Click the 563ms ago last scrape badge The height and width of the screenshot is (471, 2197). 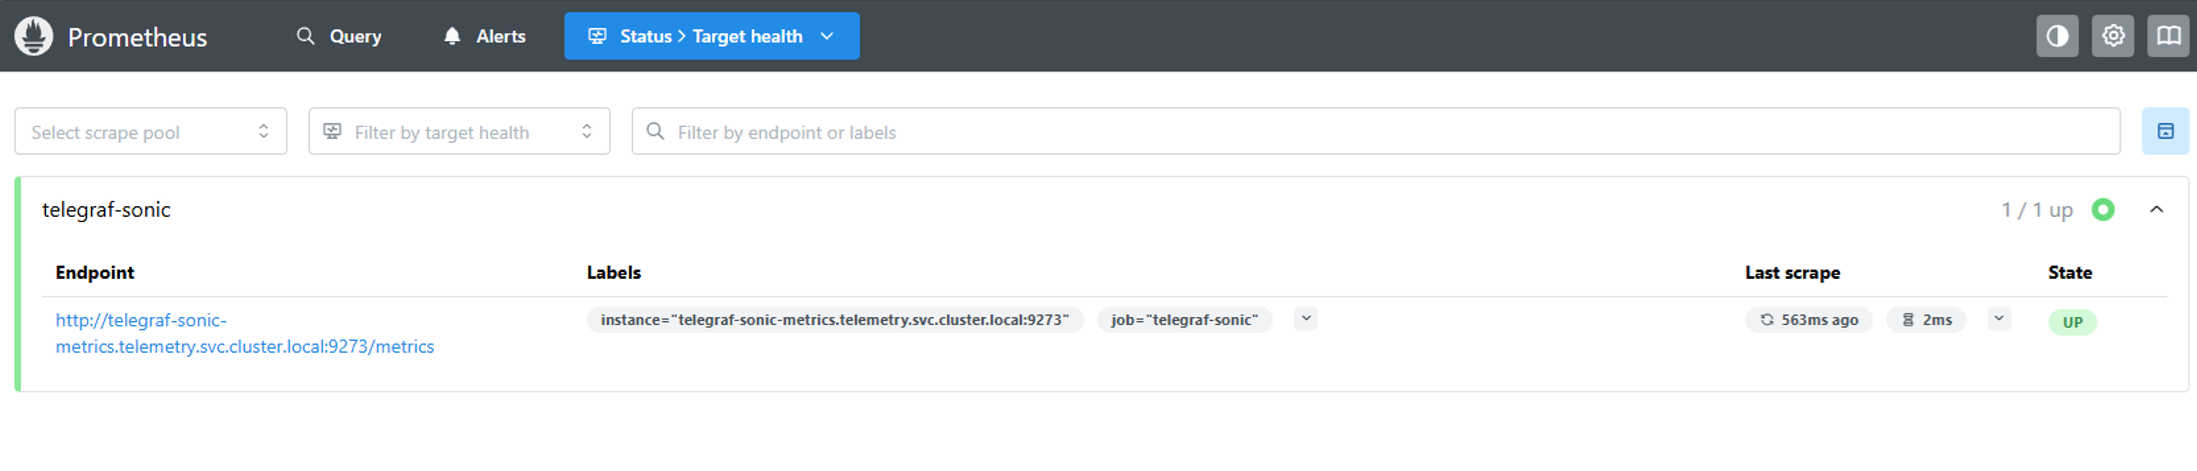click(1808, 320)
